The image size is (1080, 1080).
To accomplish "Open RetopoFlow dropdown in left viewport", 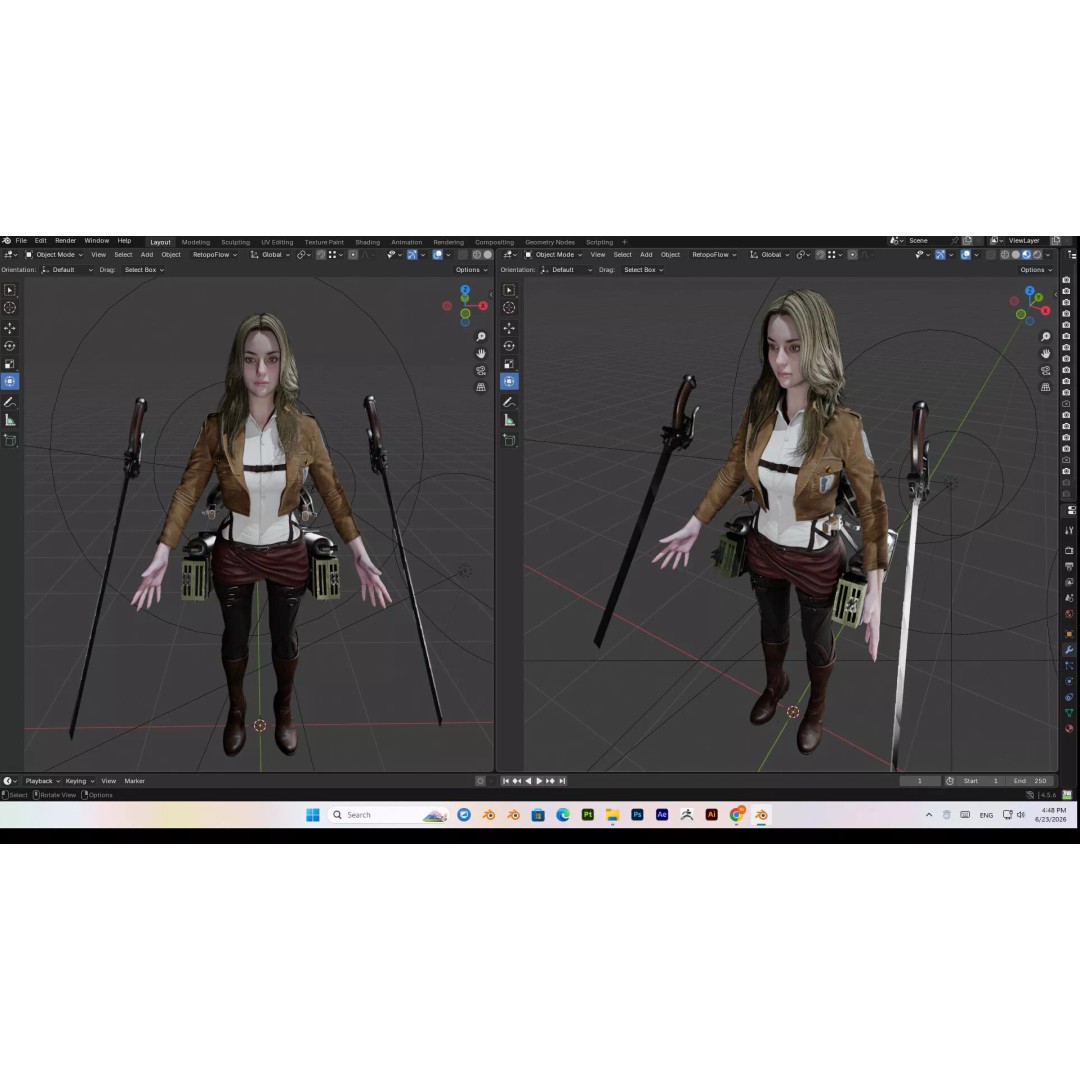I will (215, 255).
